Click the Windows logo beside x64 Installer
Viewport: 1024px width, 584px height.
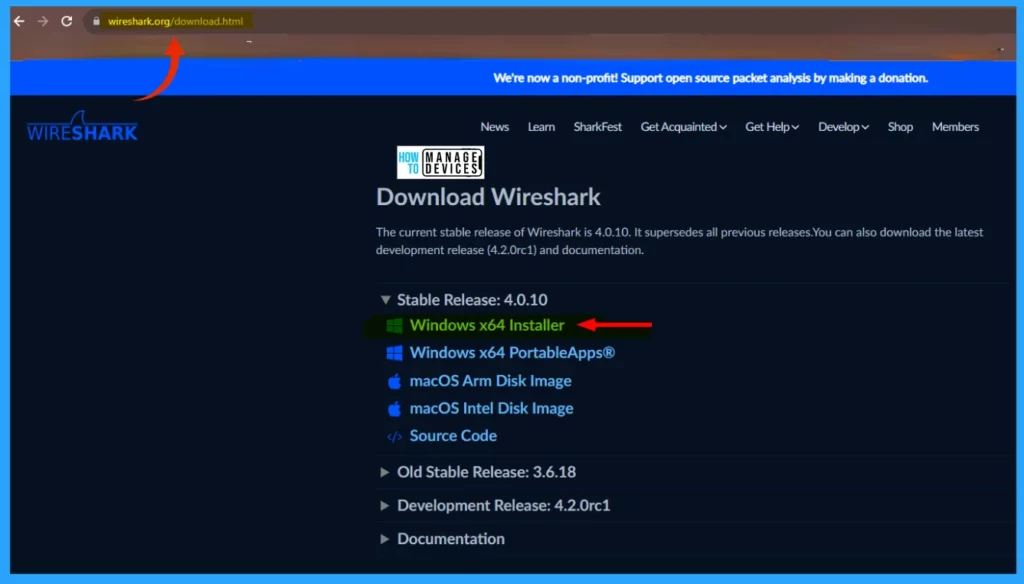point(394,326)
